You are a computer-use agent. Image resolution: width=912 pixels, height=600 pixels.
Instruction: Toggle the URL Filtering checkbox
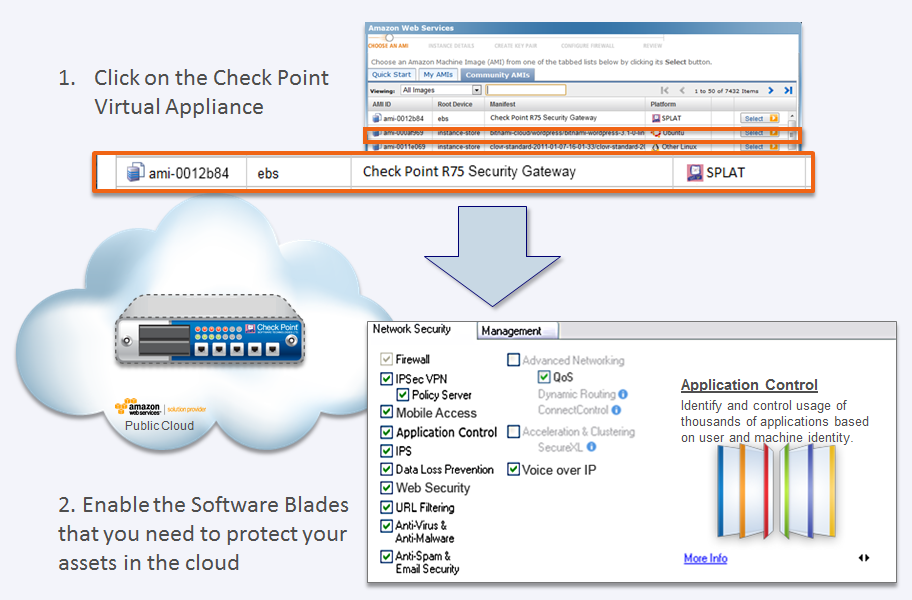[386, 507]
